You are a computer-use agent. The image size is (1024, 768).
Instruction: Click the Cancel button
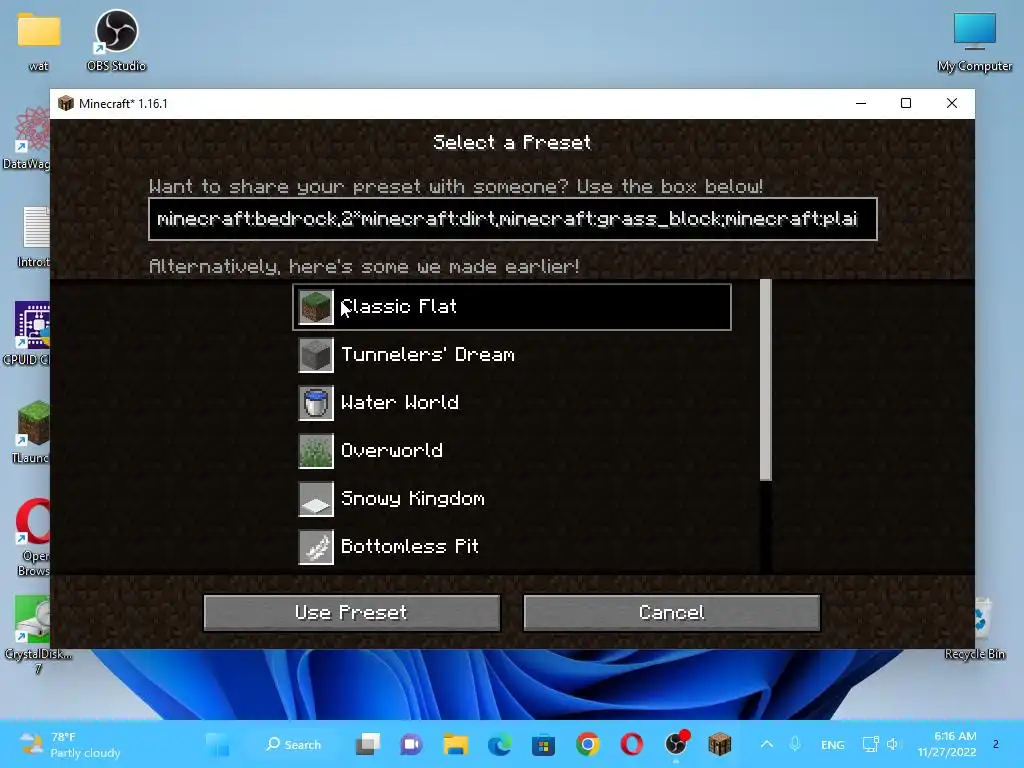pyautogui.click(x=671, y=613)
